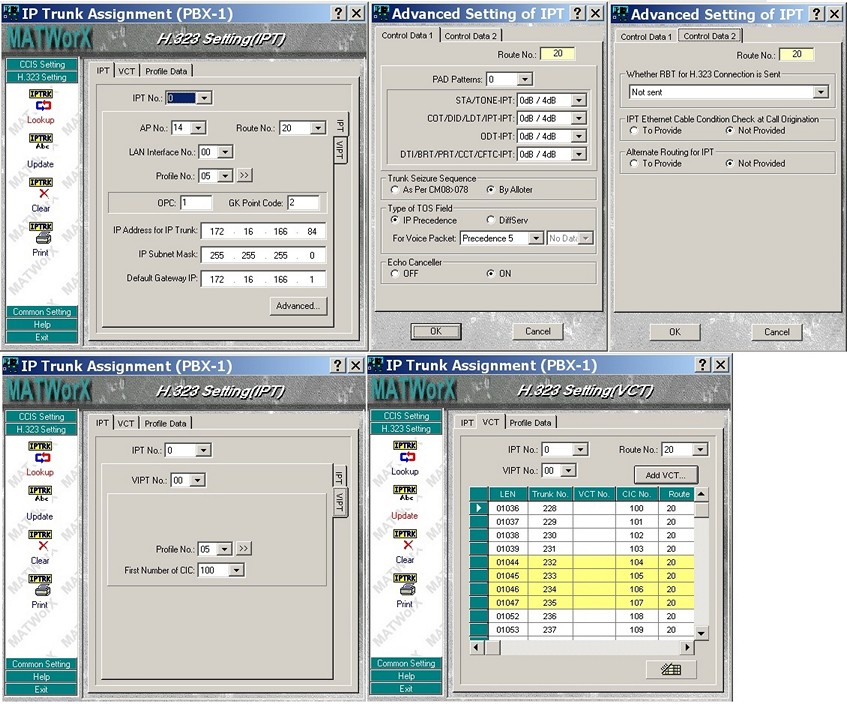Screen dimensions: 847x704
Task: Click up arrow of VCT table vertical scrollbar
Action: click(701, 494)
